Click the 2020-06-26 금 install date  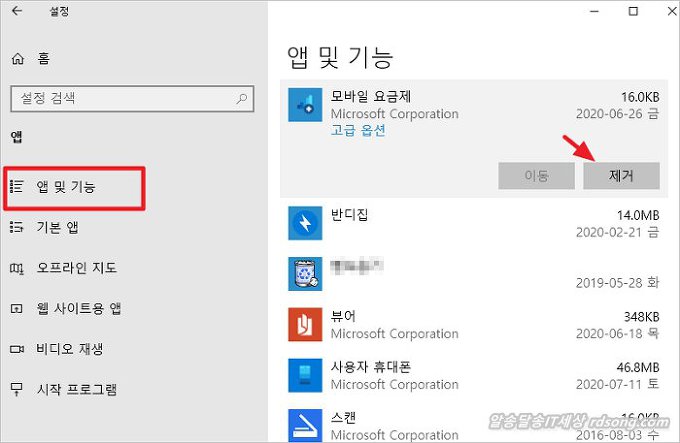618,114
